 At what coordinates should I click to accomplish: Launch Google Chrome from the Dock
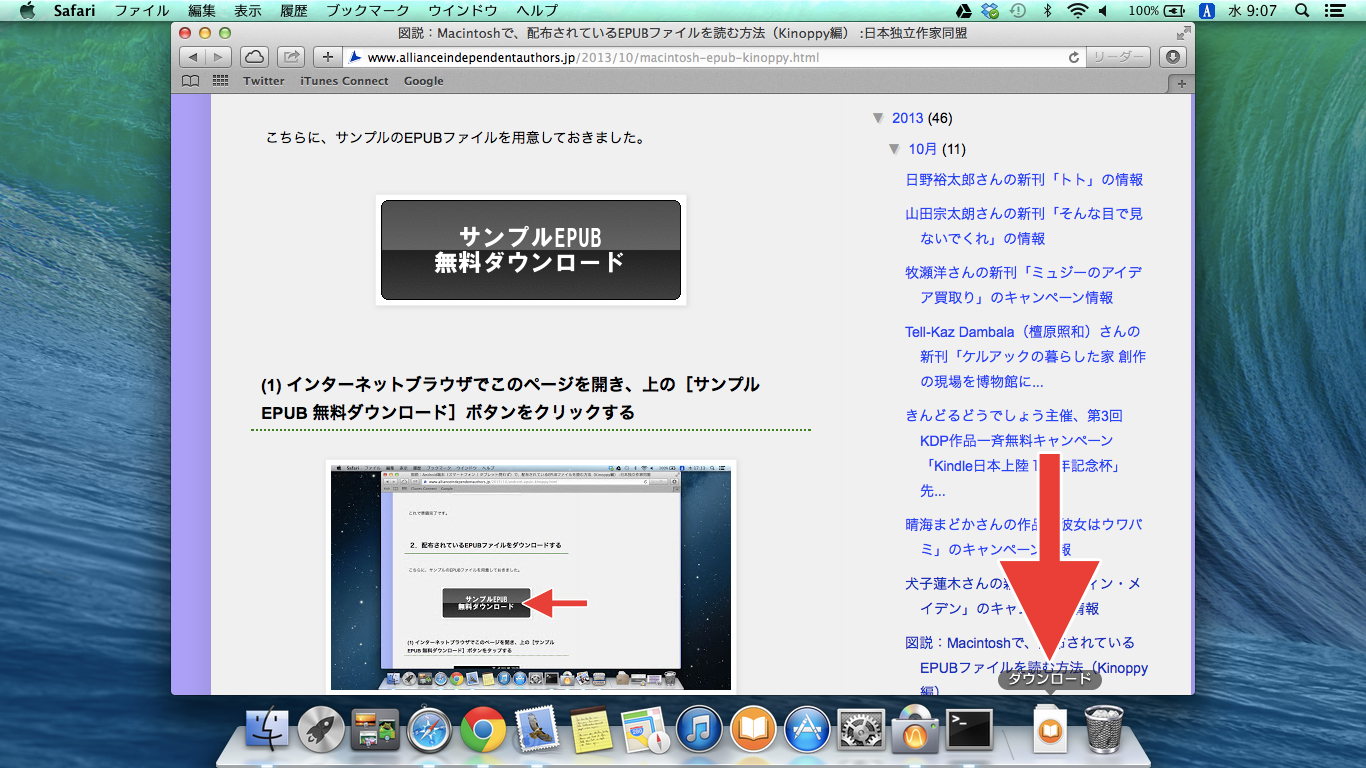(483, 729)
